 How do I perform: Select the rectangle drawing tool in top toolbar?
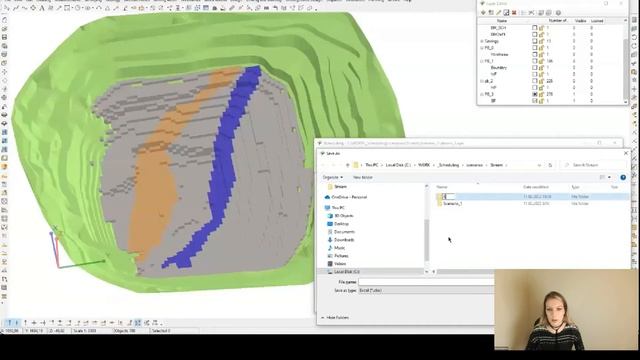point(67,8)
